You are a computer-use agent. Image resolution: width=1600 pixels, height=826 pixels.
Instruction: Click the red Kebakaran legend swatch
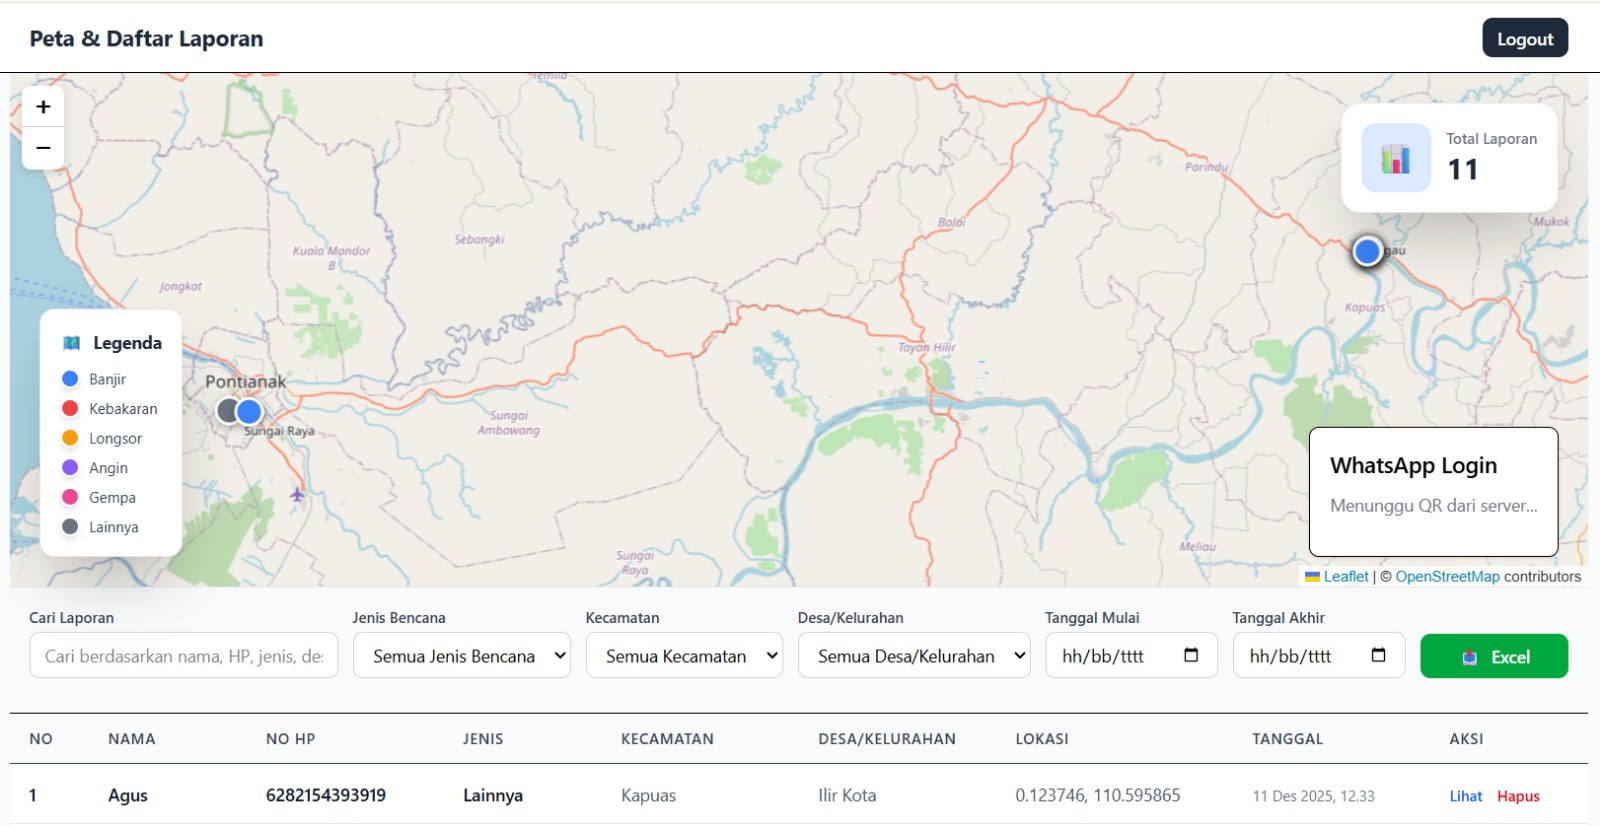(70, 408)
